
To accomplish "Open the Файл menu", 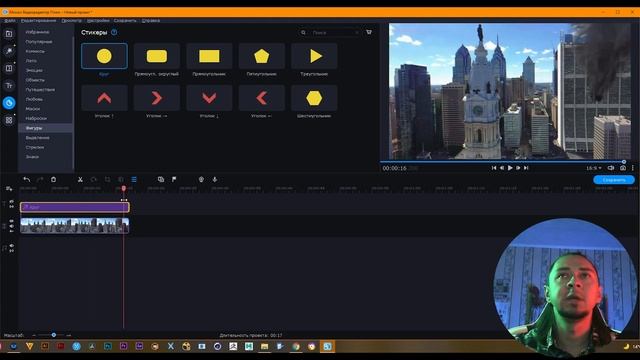I will point(10,20).
